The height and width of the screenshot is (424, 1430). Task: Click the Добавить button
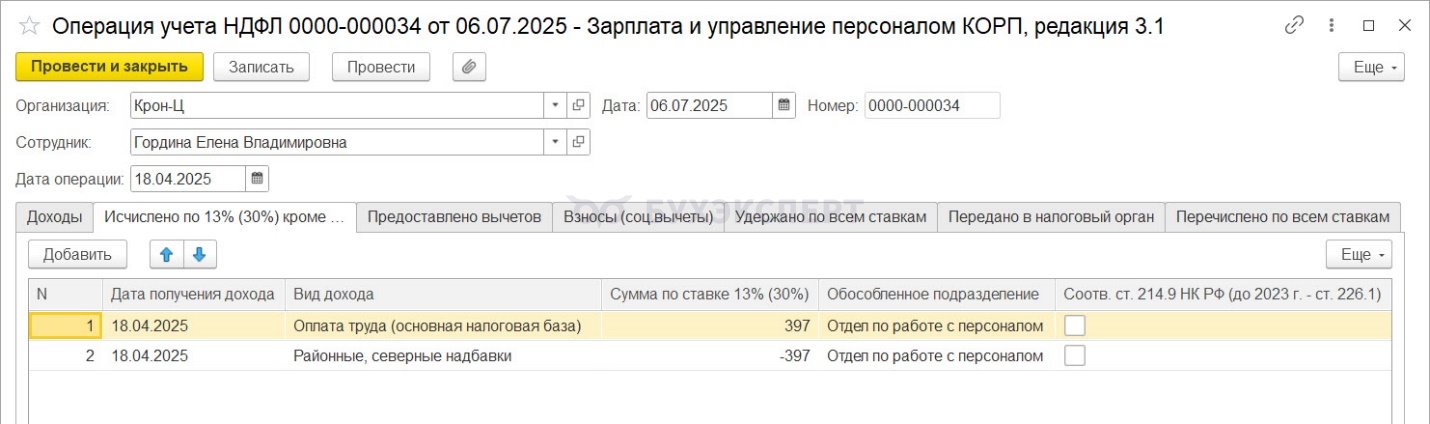77,255
